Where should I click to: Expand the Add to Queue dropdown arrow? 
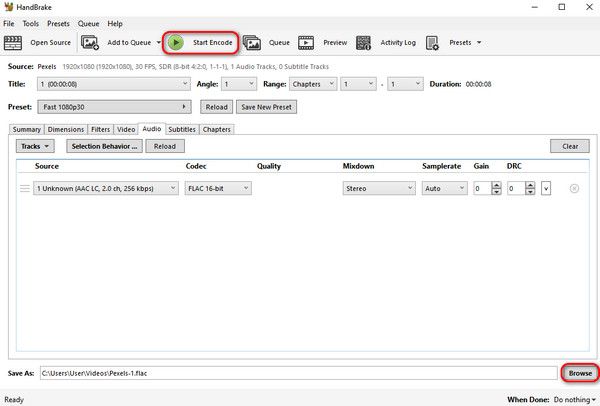[158, 42]
